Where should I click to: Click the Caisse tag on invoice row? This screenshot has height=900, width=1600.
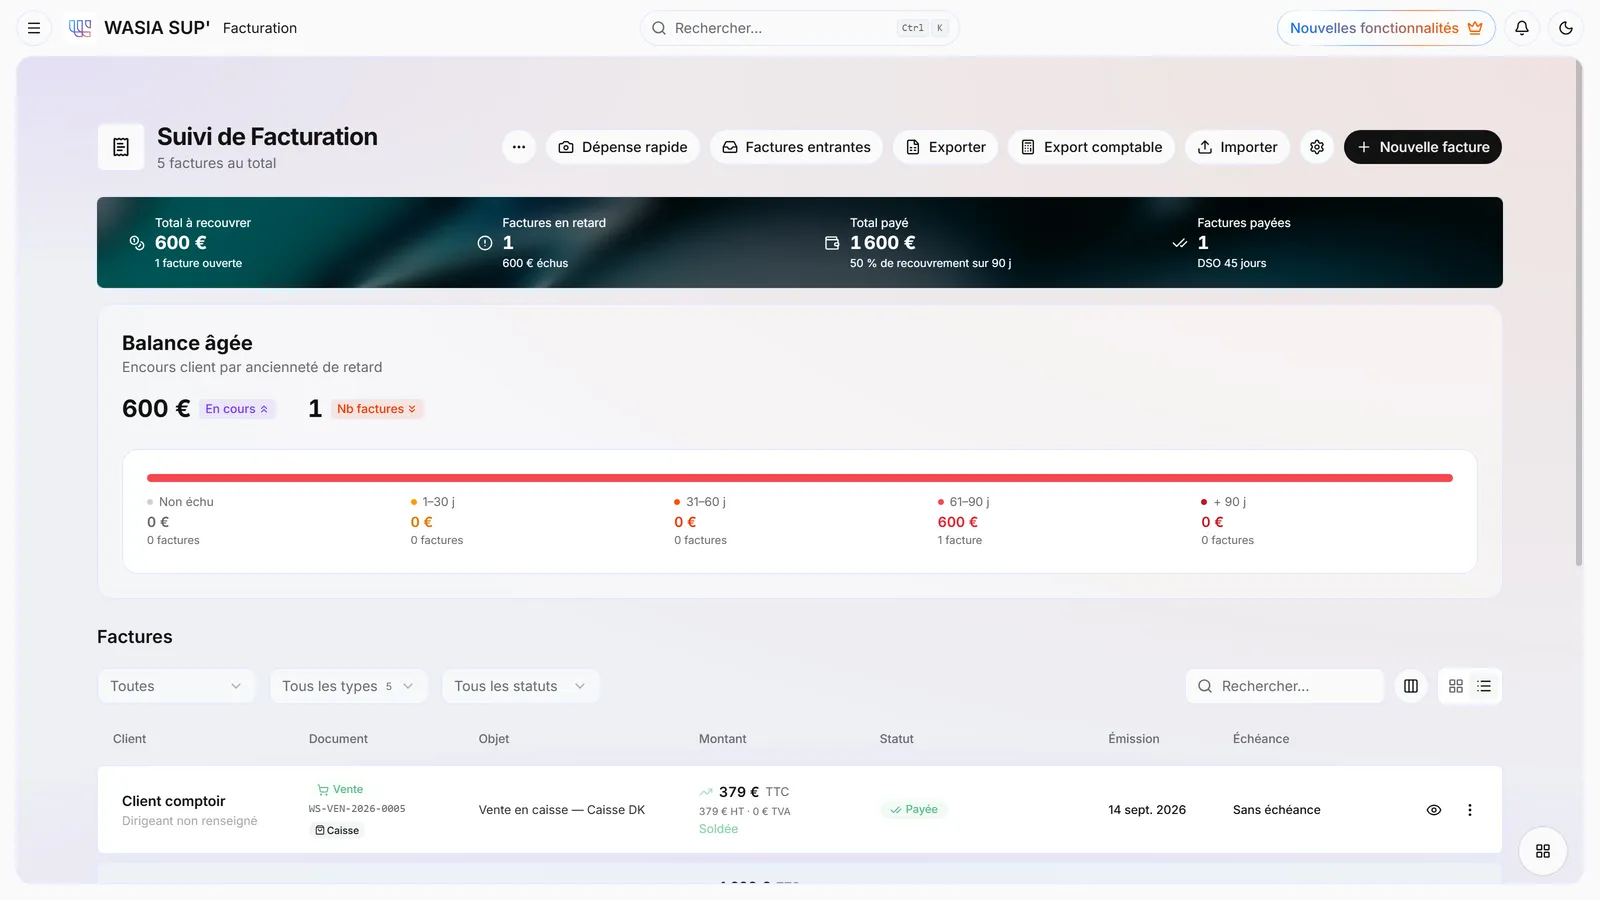pyautogui.click(x=337, y=831)
